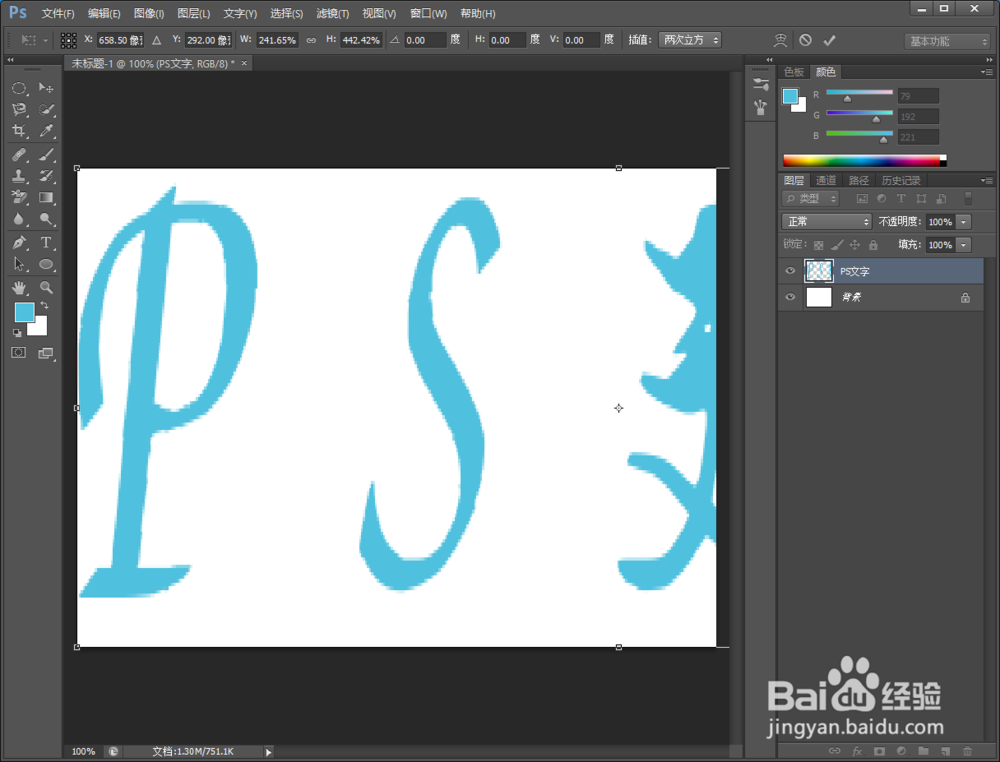Toggle lock transparent pixels

819,245
